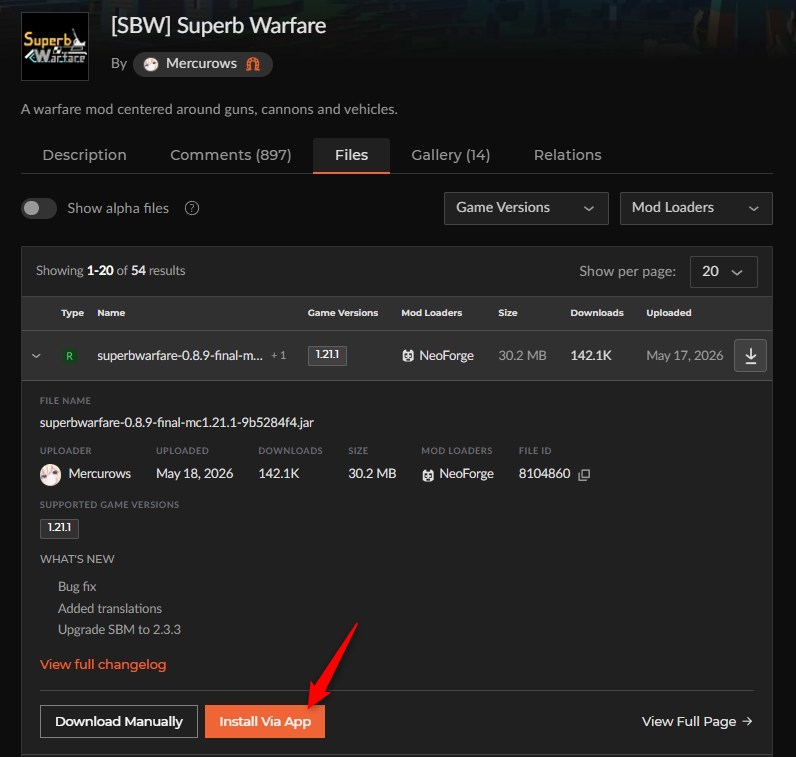Image resolution: width=796 pixels, height=757 pixels.
Task: Open the View Full Page link
Action: pyautogui.click(x=697, y=721)
